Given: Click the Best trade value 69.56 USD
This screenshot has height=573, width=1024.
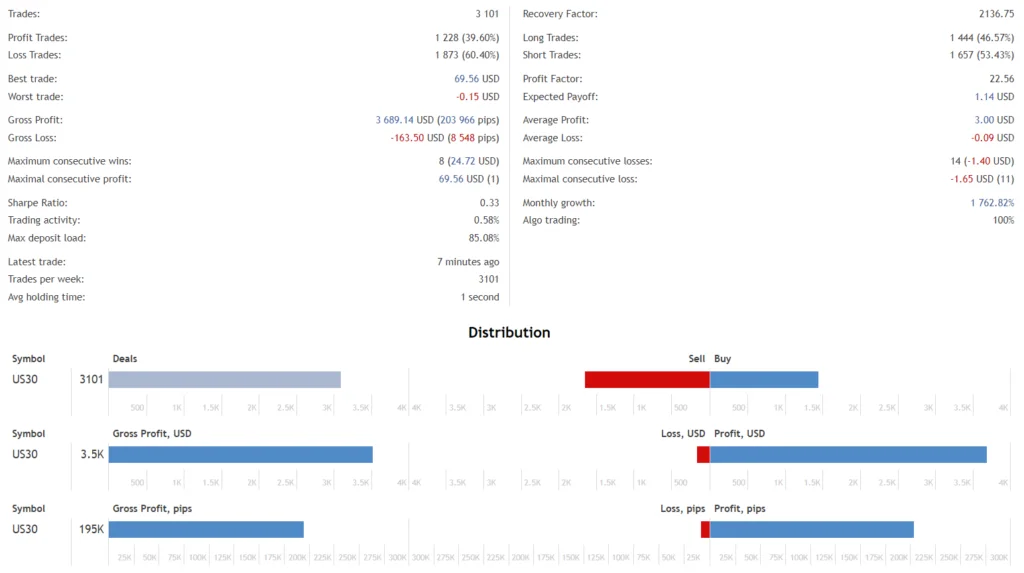Looking at the screenshot, I should pos(477,79).
